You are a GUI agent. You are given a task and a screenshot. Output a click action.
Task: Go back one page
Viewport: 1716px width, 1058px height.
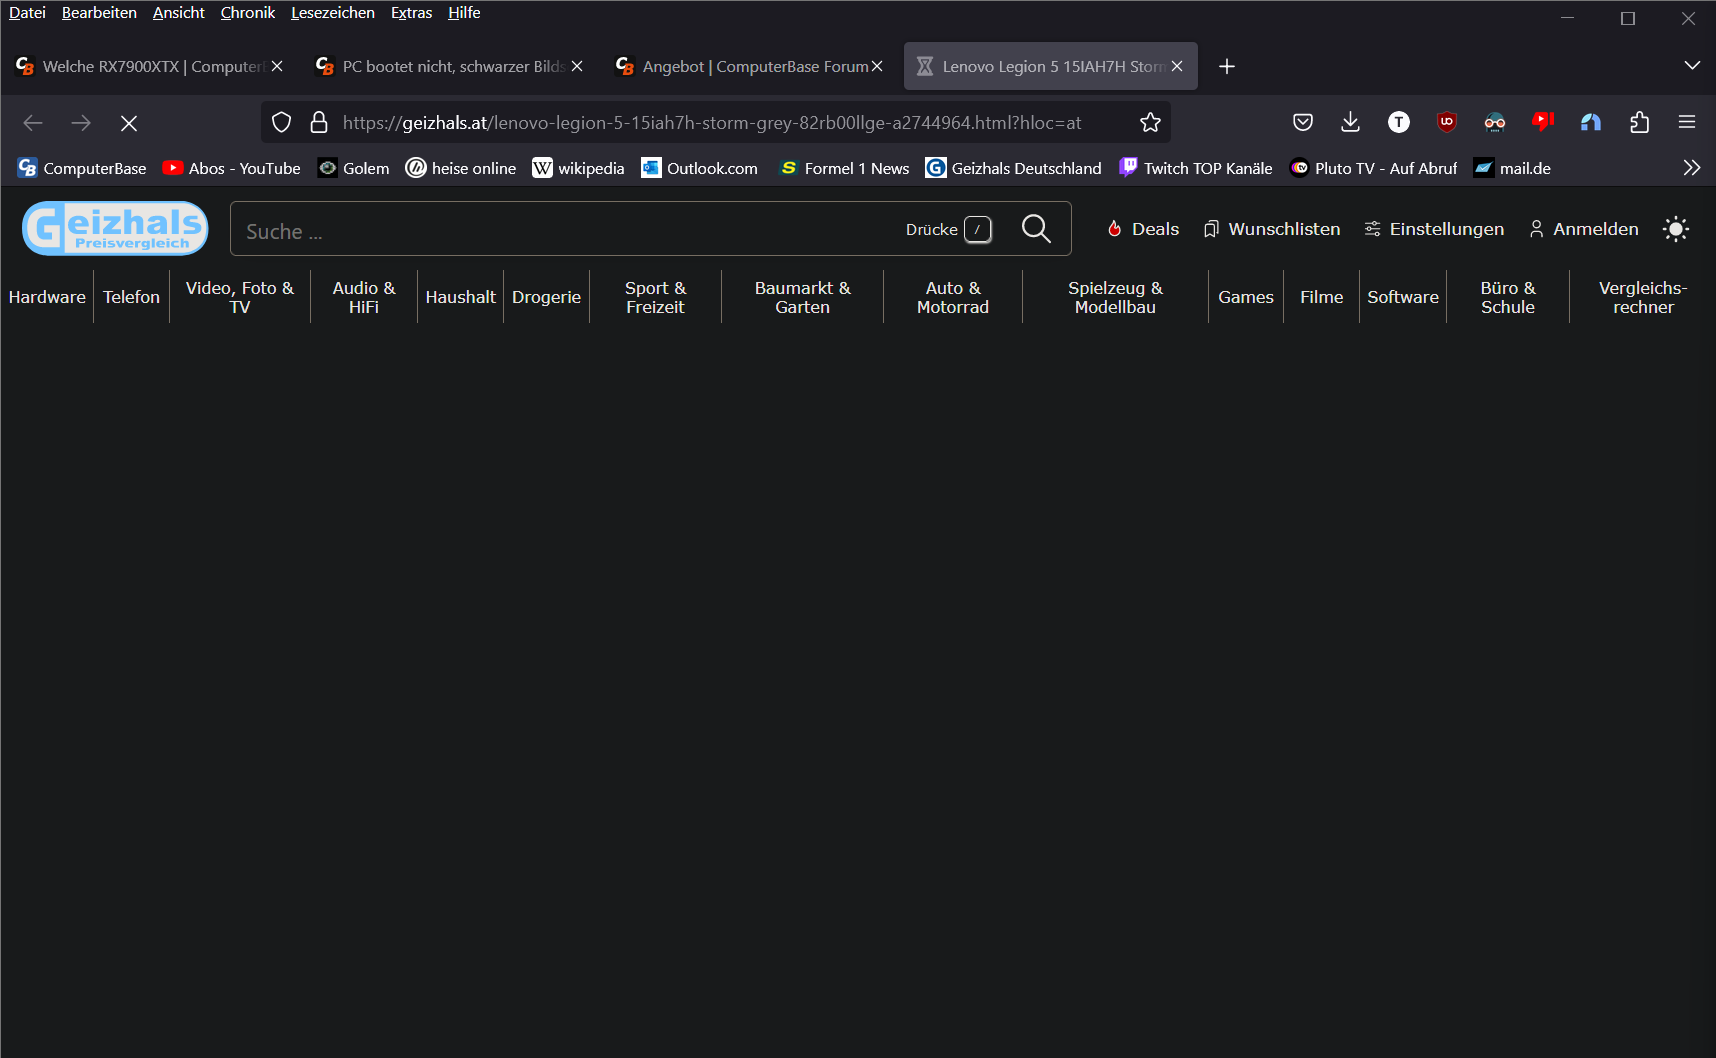33,123
